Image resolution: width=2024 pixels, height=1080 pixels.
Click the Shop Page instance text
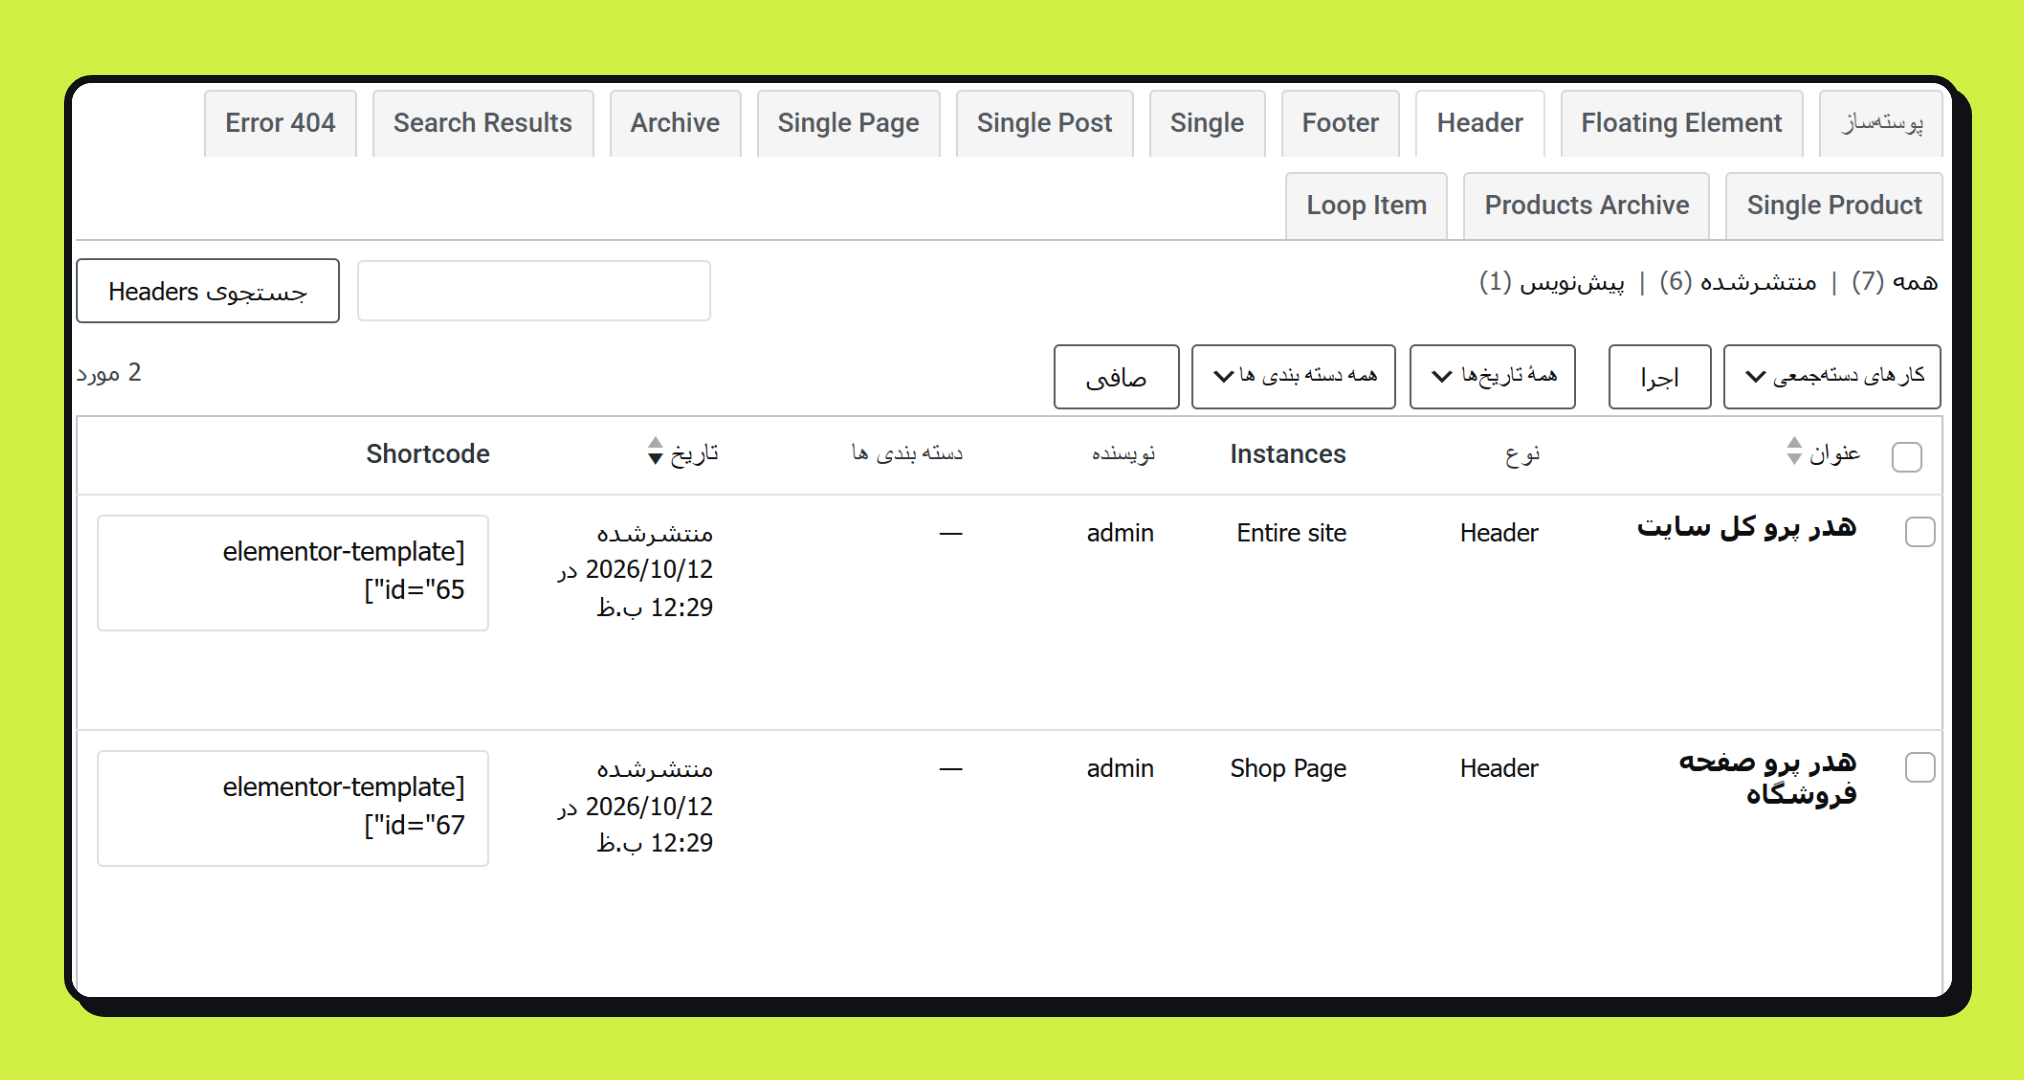pos(1288,769)
